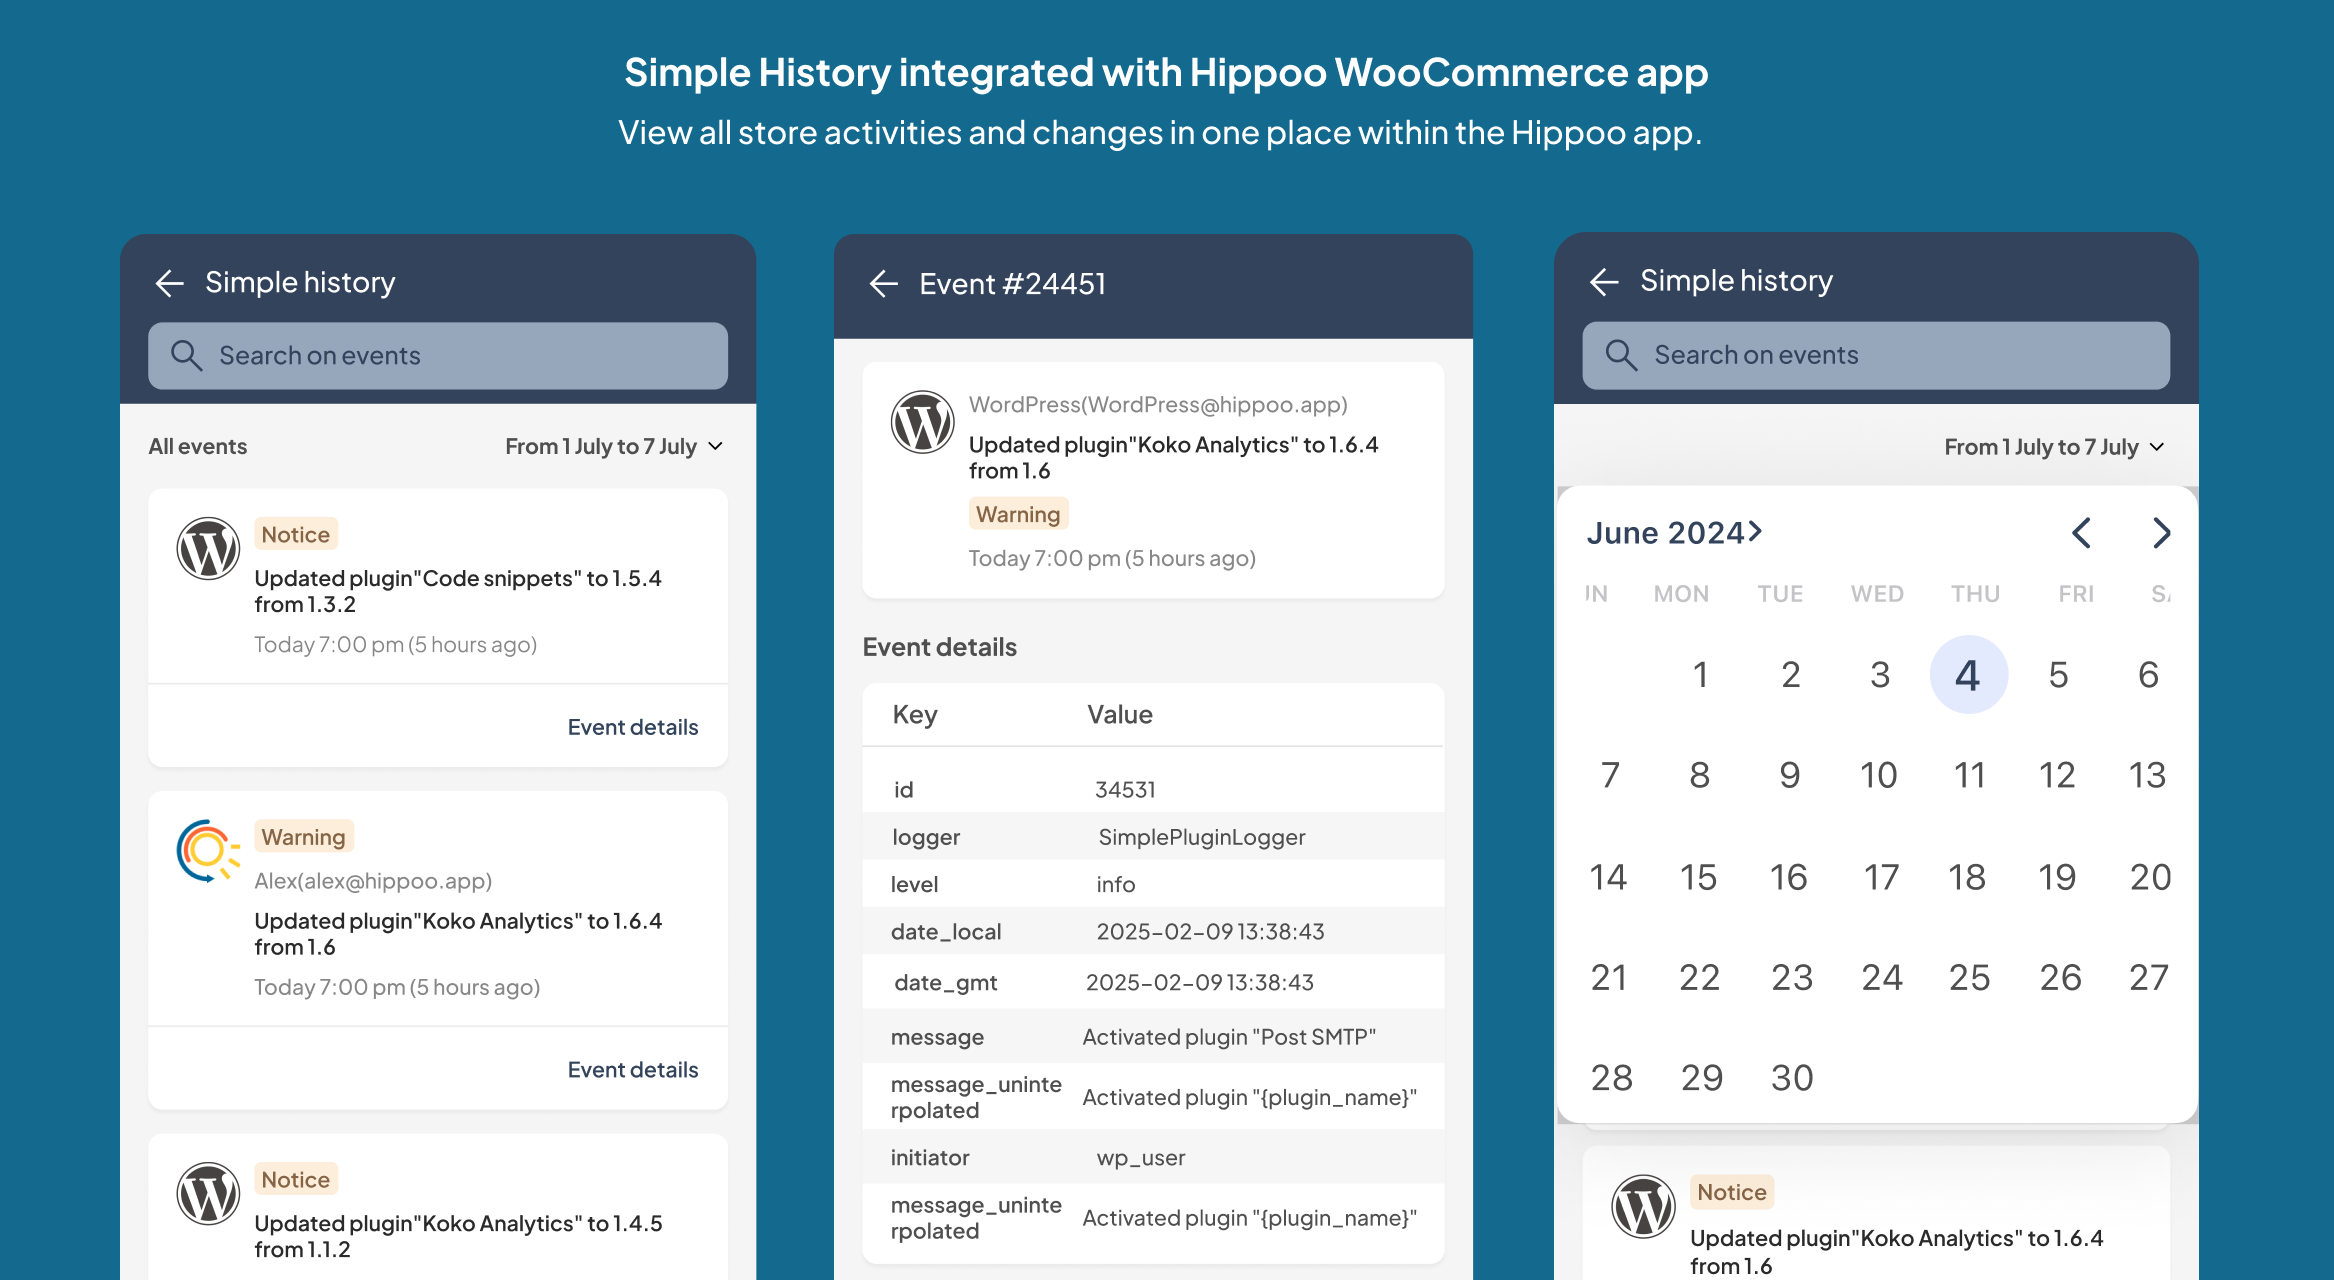Open Event details for Code snippets update

point(633,727)
